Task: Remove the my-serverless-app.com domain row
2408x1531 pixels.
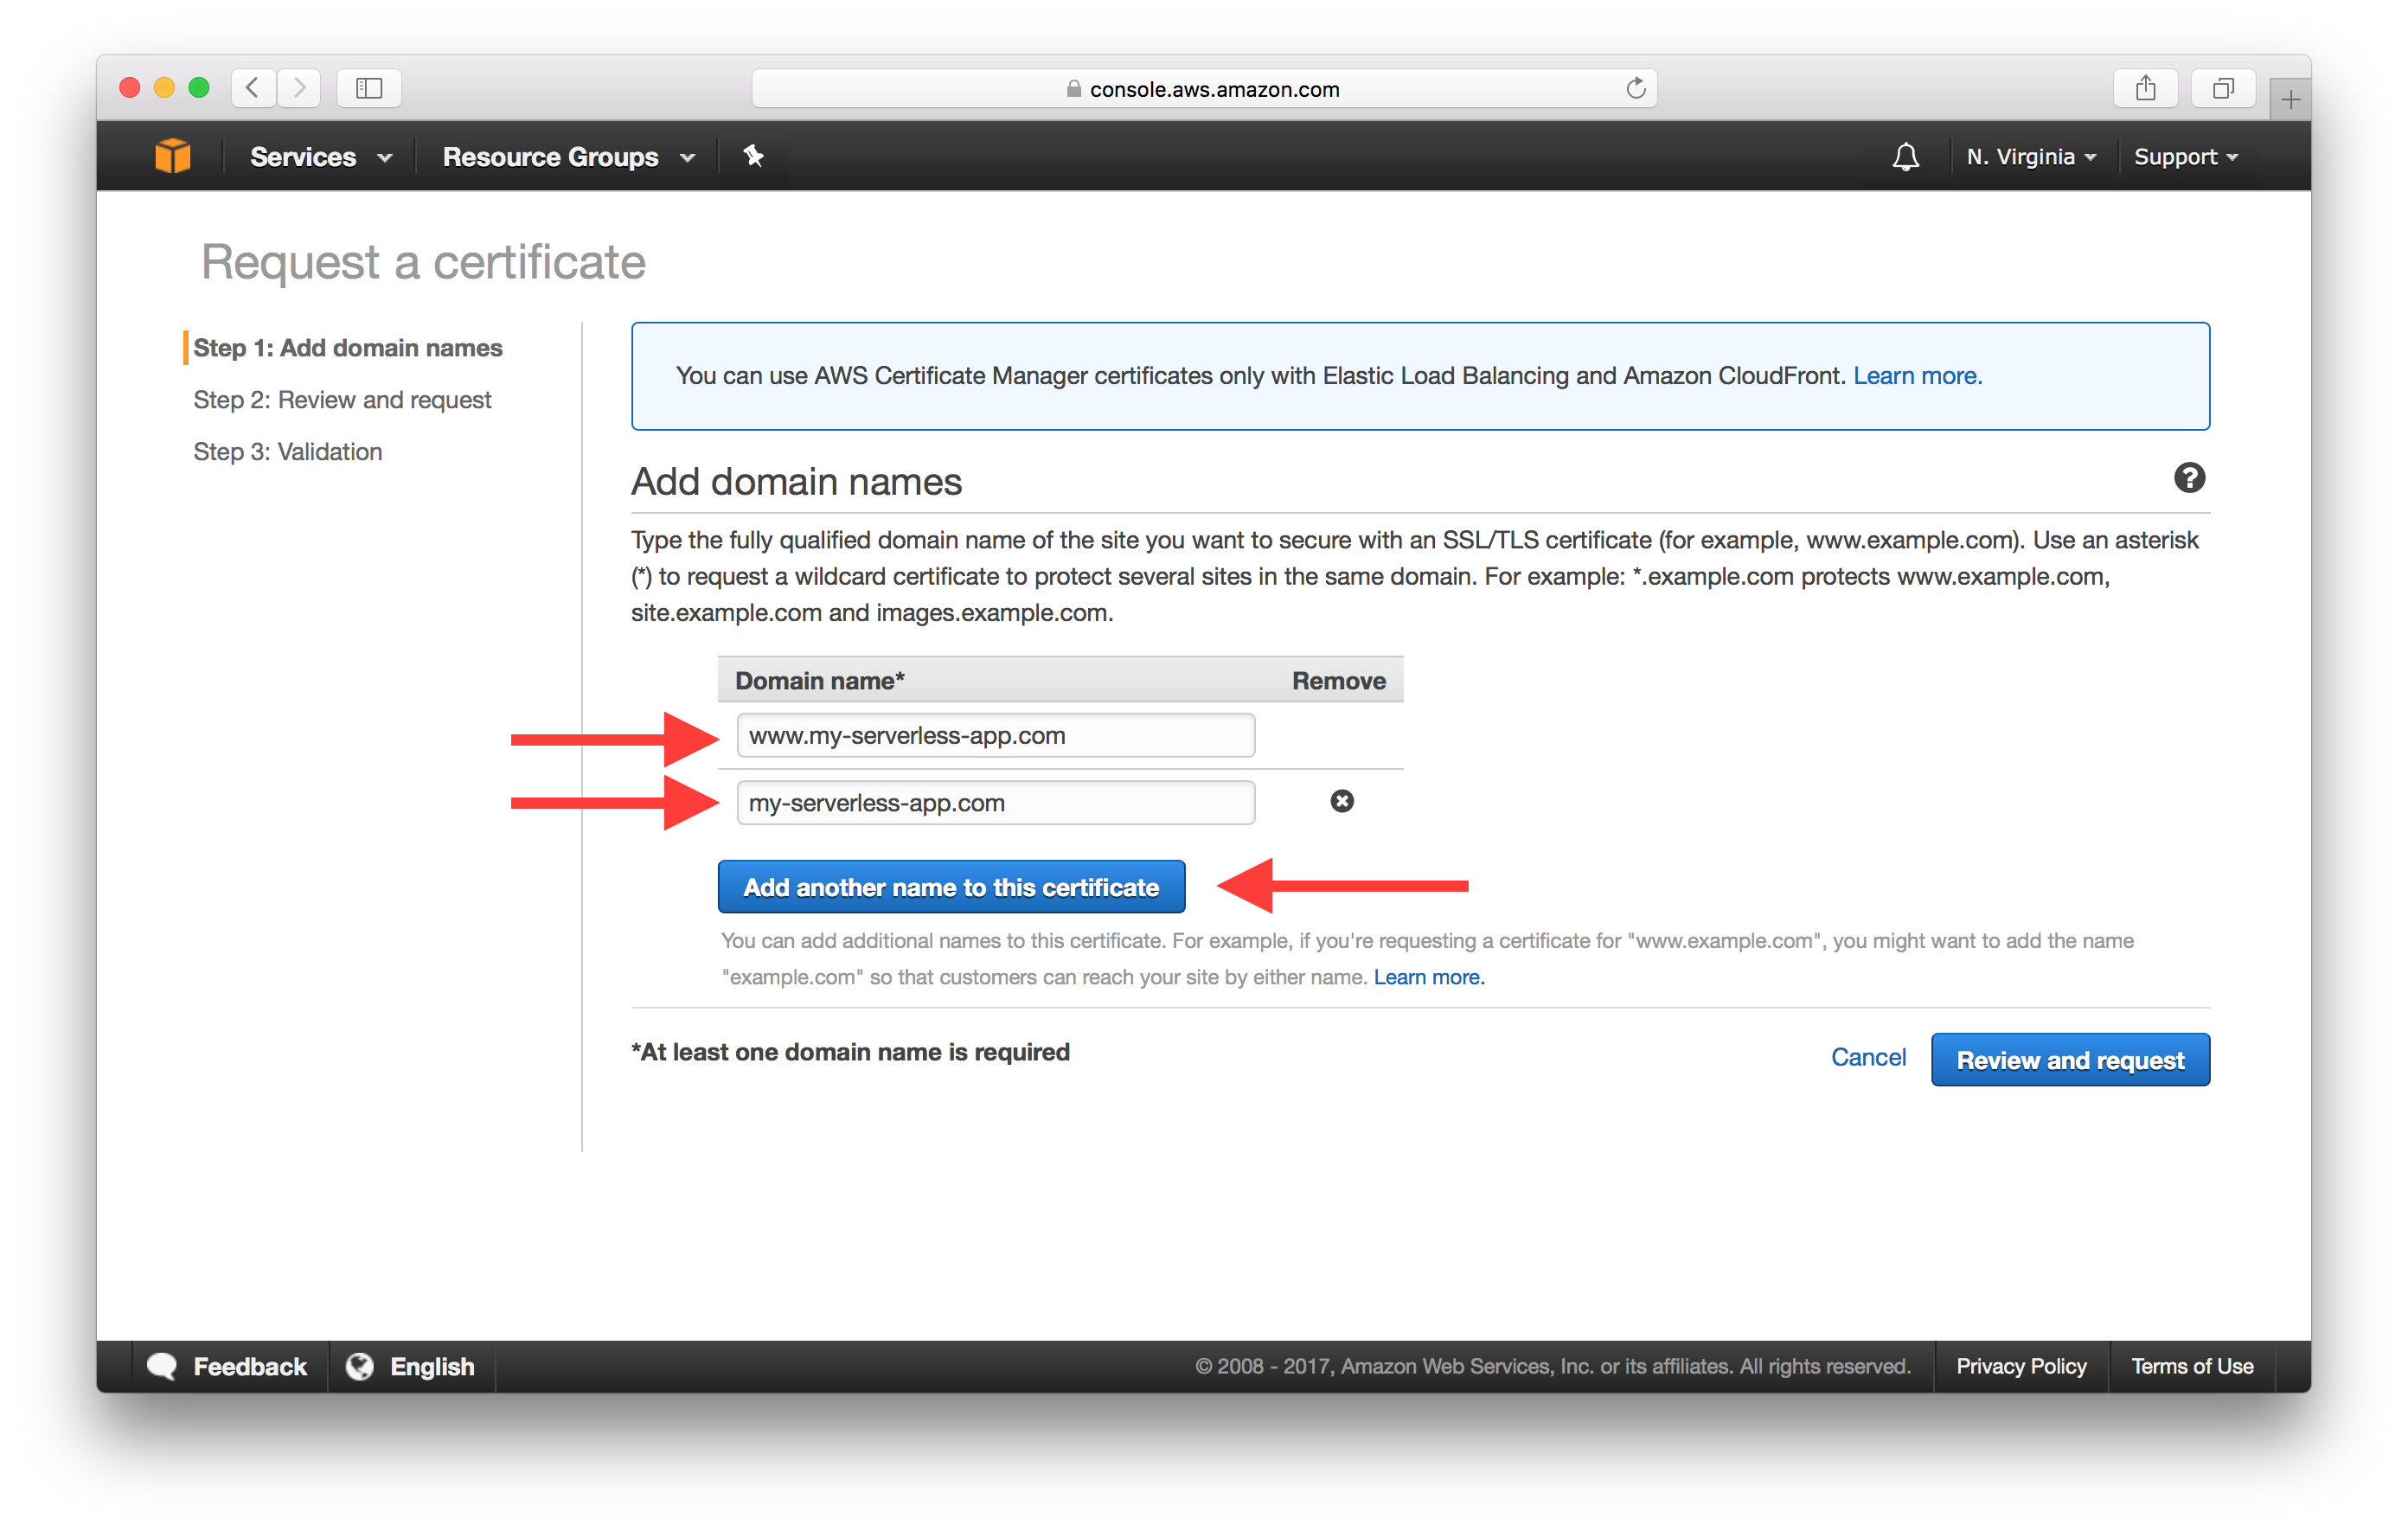Action: 1342,801
